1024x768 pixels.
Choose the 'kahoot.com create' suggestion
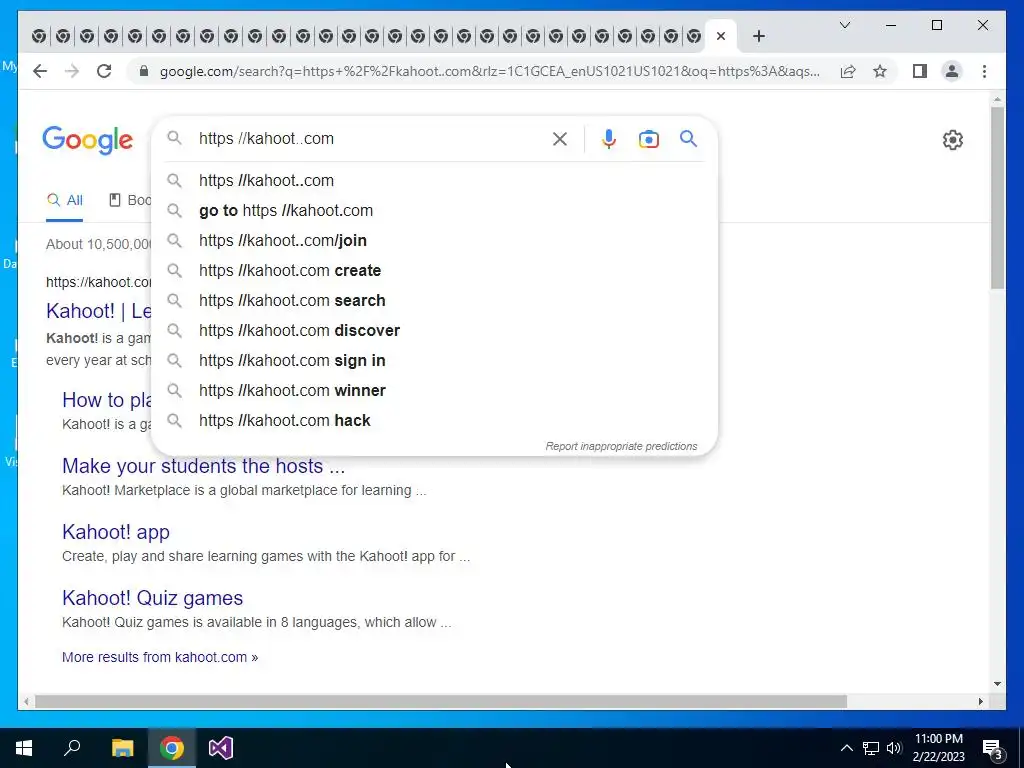pyautogui.click(x=434, y=270)
